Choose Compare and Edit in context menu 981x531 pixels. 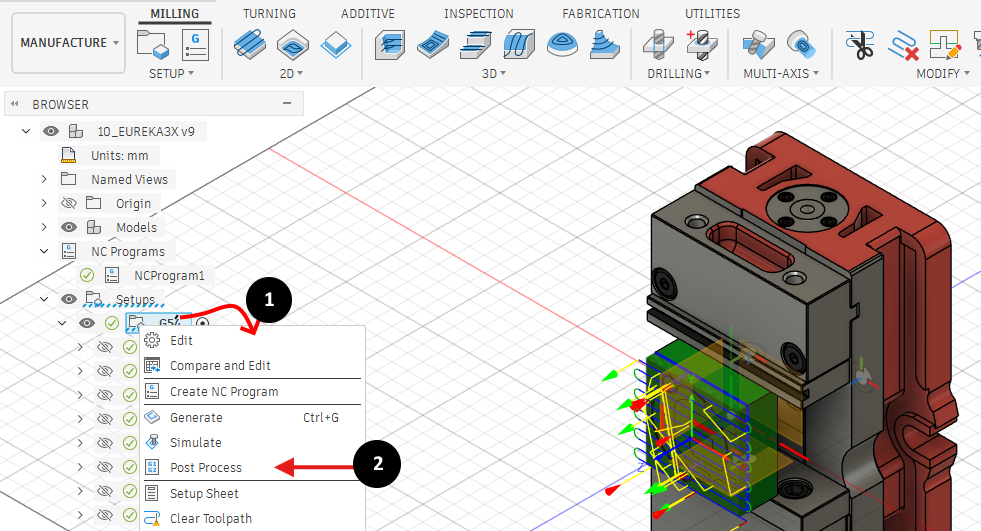tap(252, 365)
